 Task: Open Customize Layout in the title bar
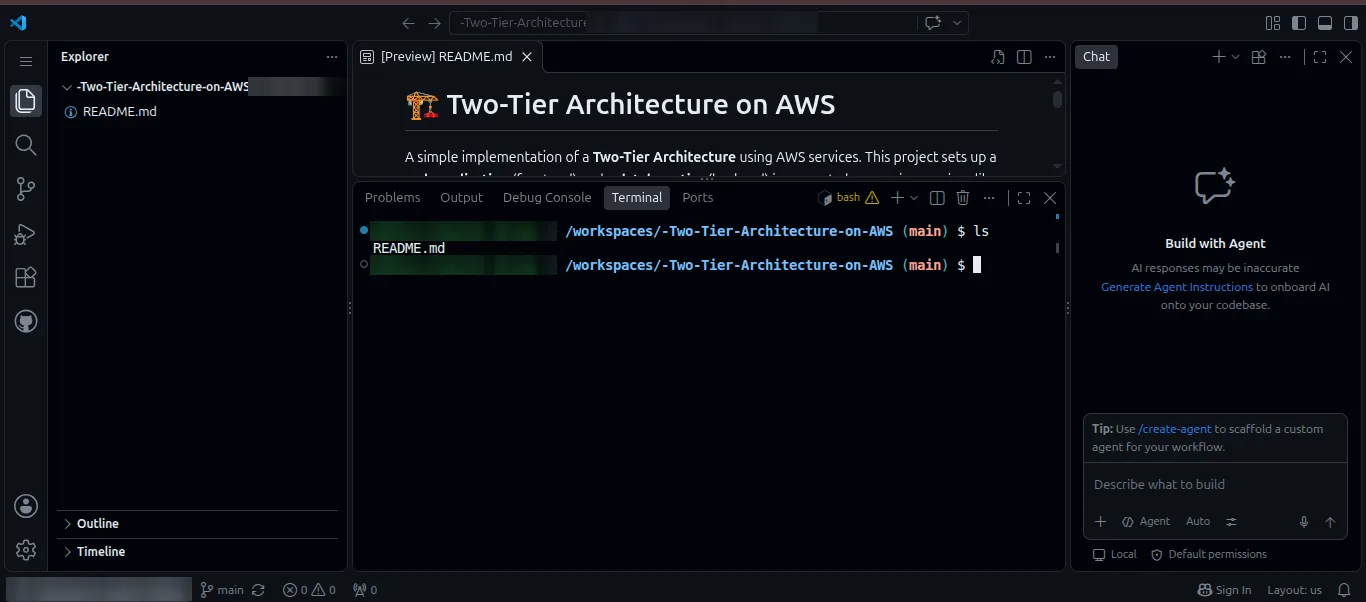(1273, 23)
